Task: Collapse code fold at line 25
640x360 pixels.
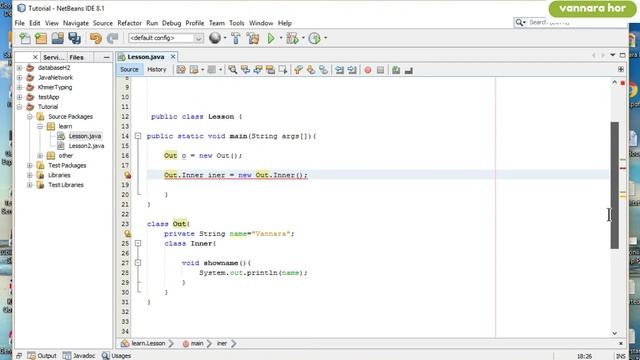Action: coord(138,243)
